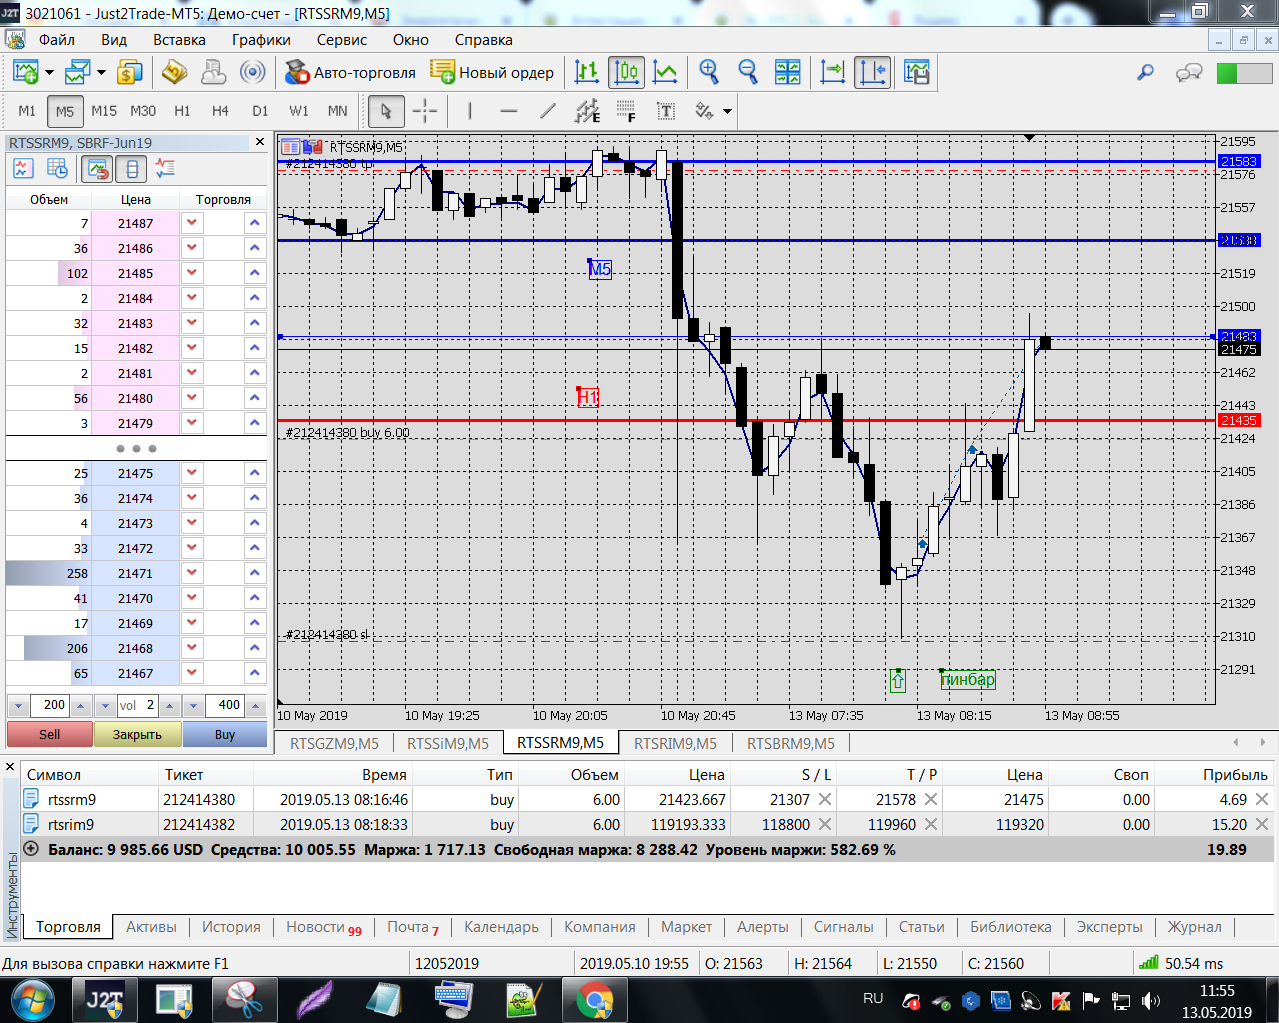Viewport: 1279px width, 1023px height.
Task: Switch chart to bar chart view
Action: [x=587, y=72]
